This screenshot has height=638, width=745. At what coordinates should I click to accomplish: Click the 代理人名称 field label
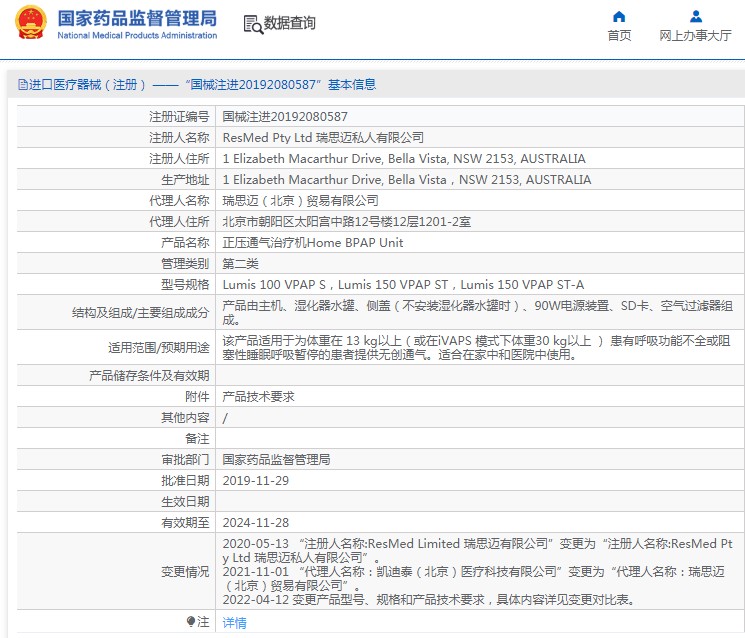click(179, 200)
